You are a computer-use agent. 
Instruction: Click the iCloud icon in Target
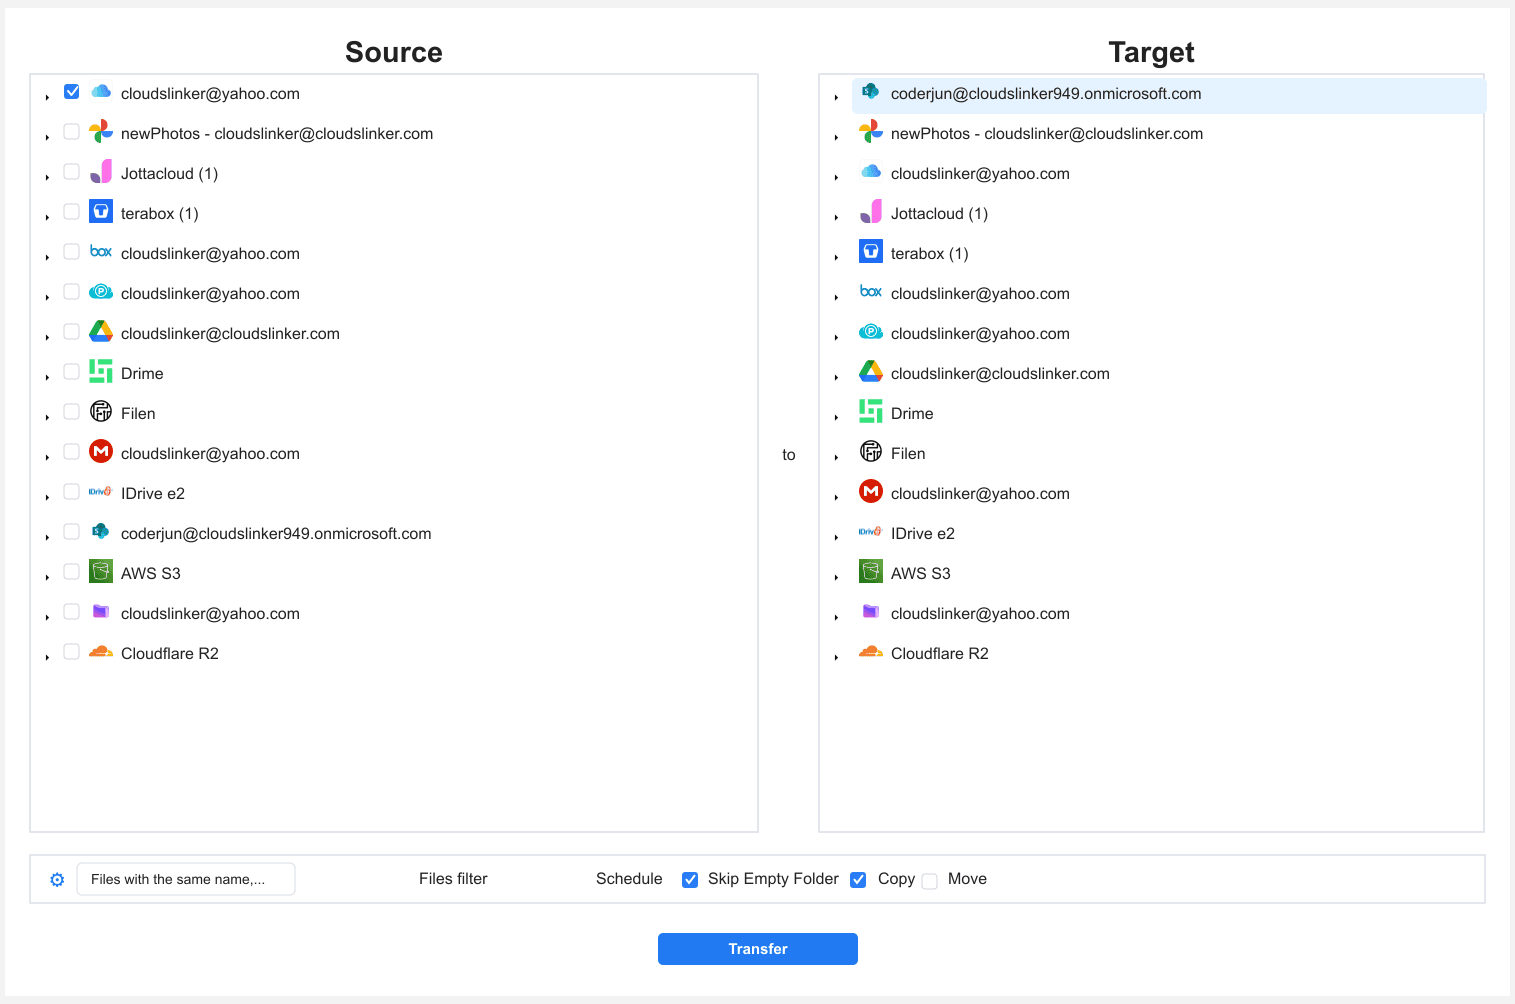[871, 172]
